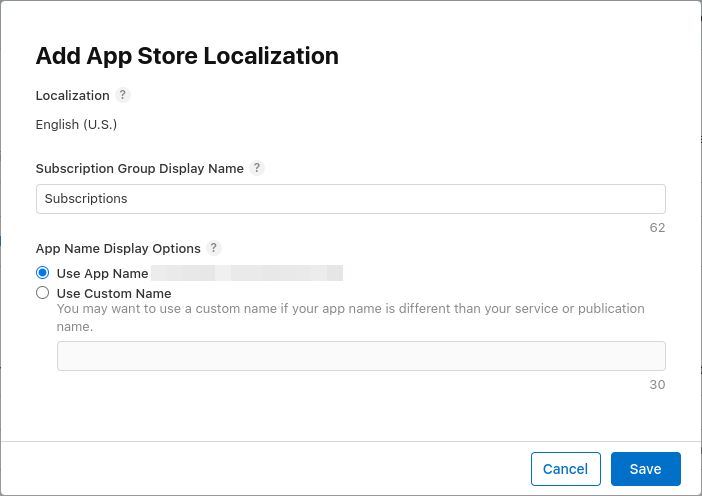Screen dimensions: 702x496
Task: Click the help icon next to Localization
Action: click(x=123, y=95)
